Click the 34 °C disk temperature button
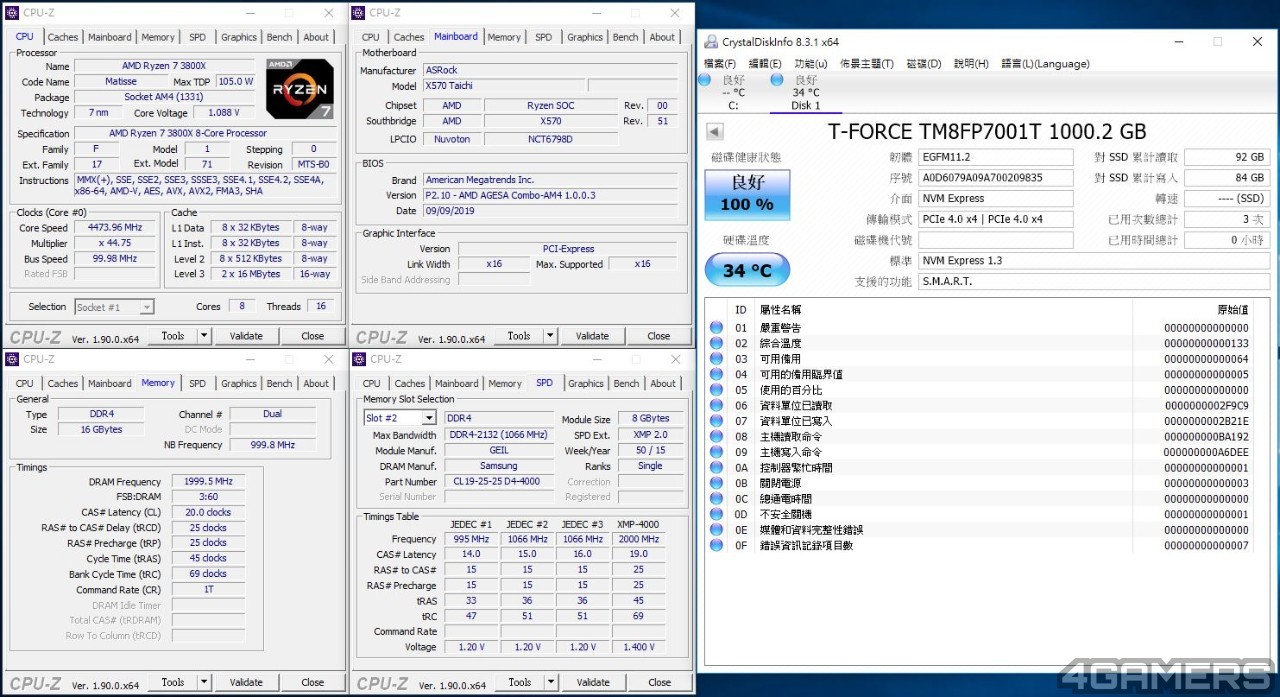This screenshot has width=1280, height=697. 747,270
